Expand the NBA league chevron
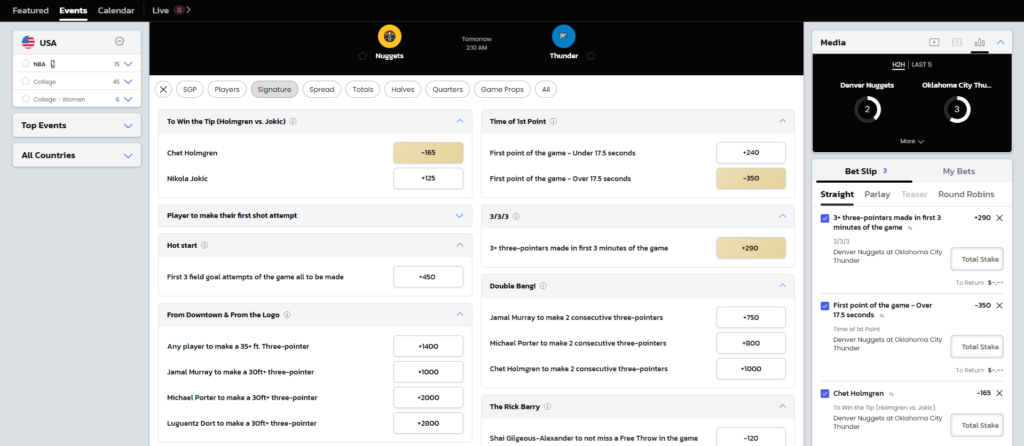 point(128,64)
